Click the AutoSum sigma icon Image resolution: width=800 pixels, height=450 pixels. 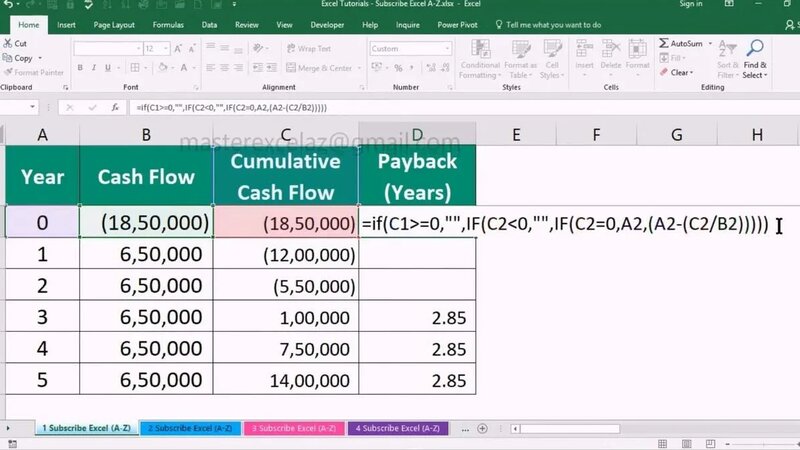coord(664,43)
